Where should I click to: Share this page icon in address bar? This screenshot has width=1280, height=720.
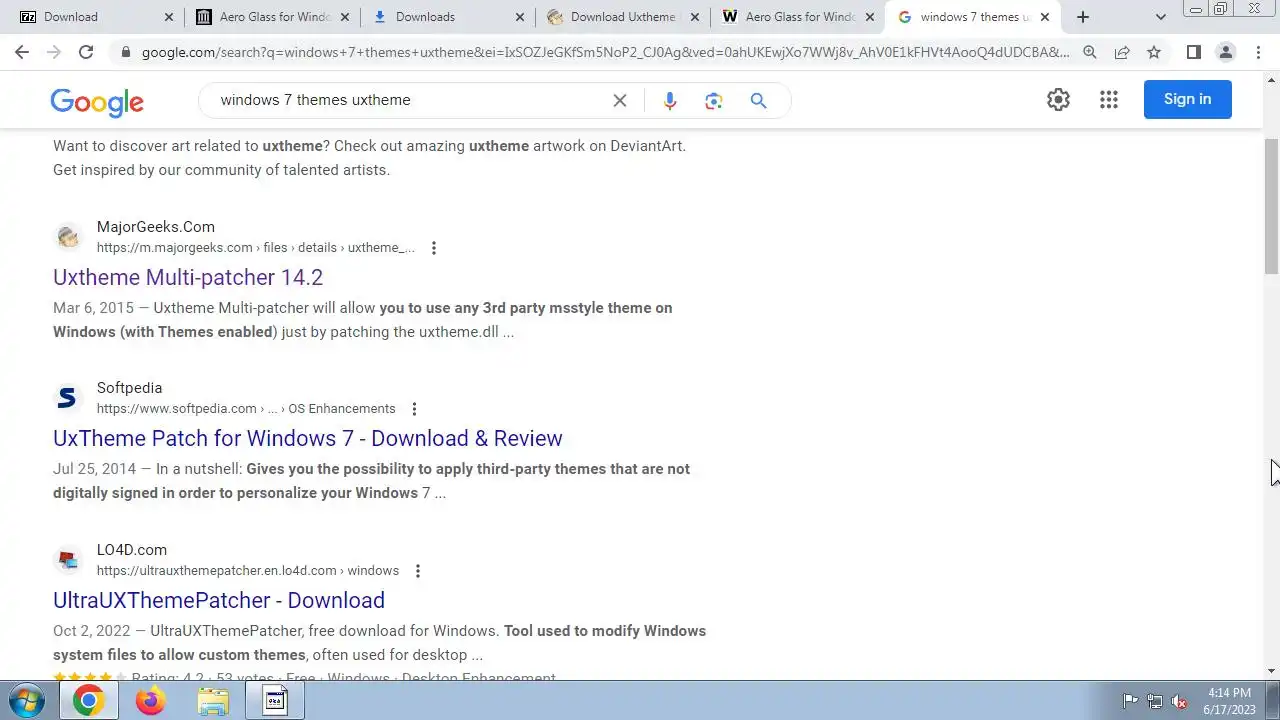[1122, 52]
